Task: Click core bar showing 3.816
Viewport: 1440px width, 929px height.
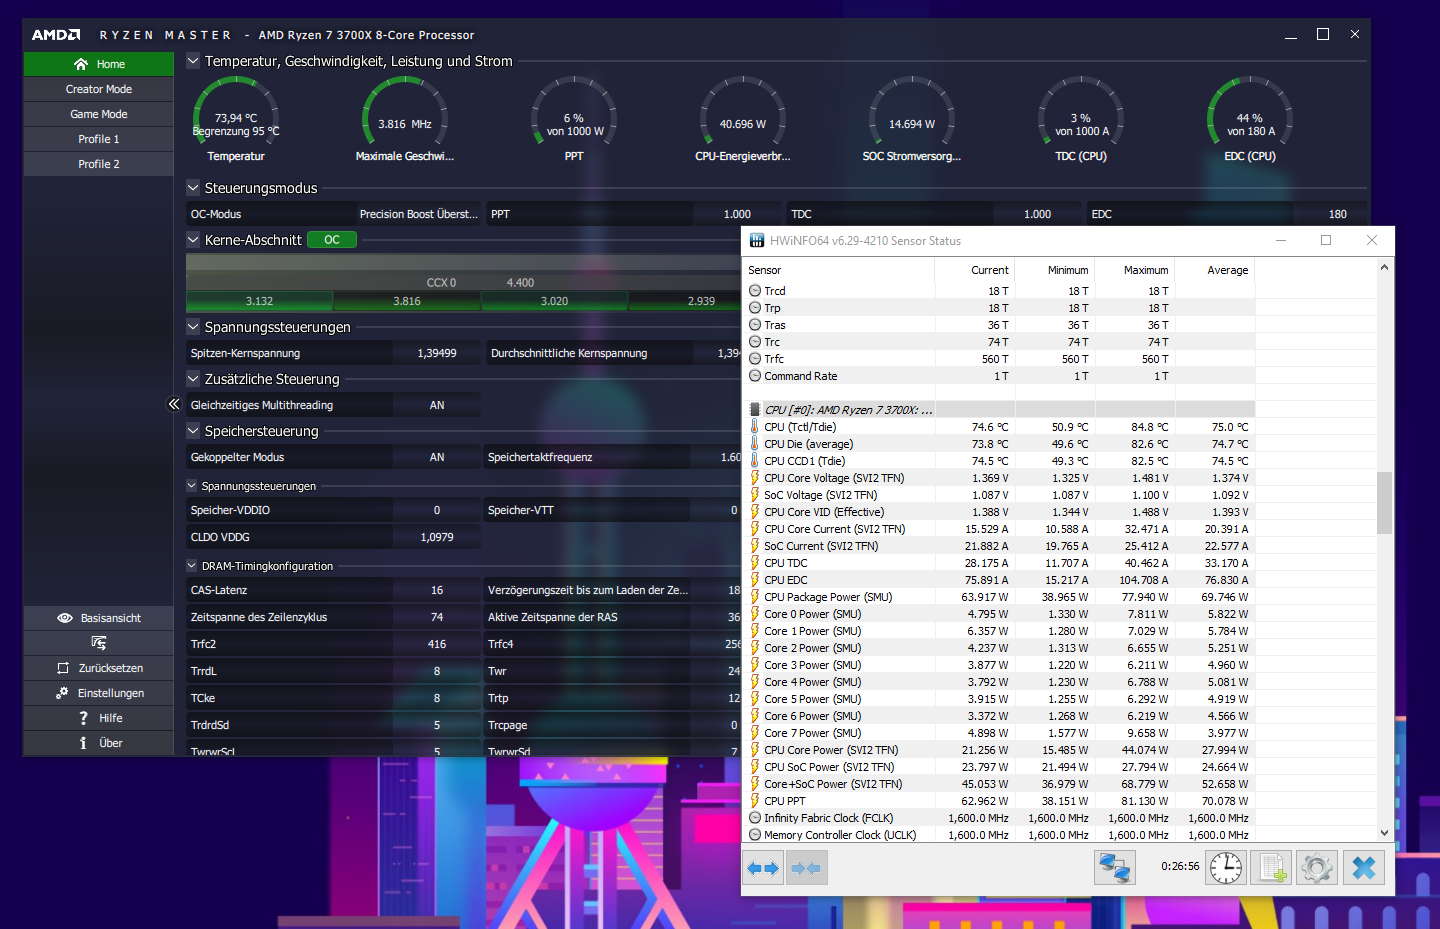Action: coord(407,301)
